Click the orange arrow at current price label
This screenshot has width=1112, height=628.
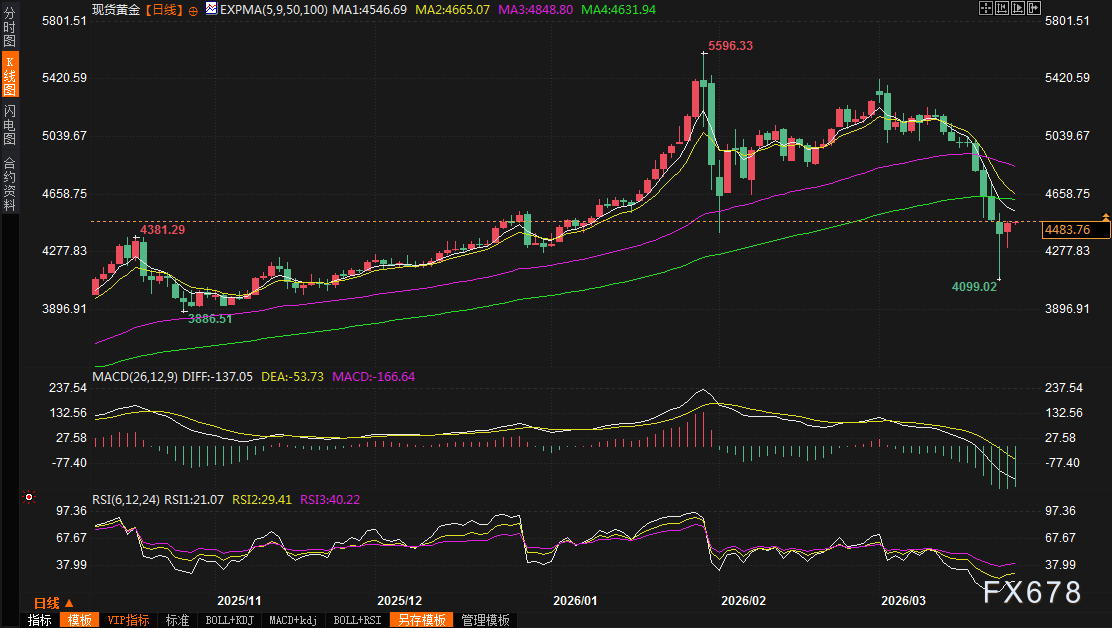point(1105,217)
